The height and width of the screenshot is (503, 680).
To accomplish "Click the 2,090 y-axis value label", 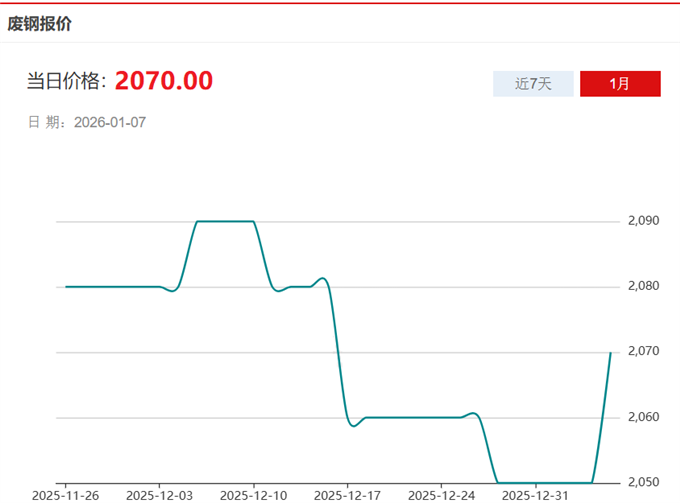I will (645, 220).
